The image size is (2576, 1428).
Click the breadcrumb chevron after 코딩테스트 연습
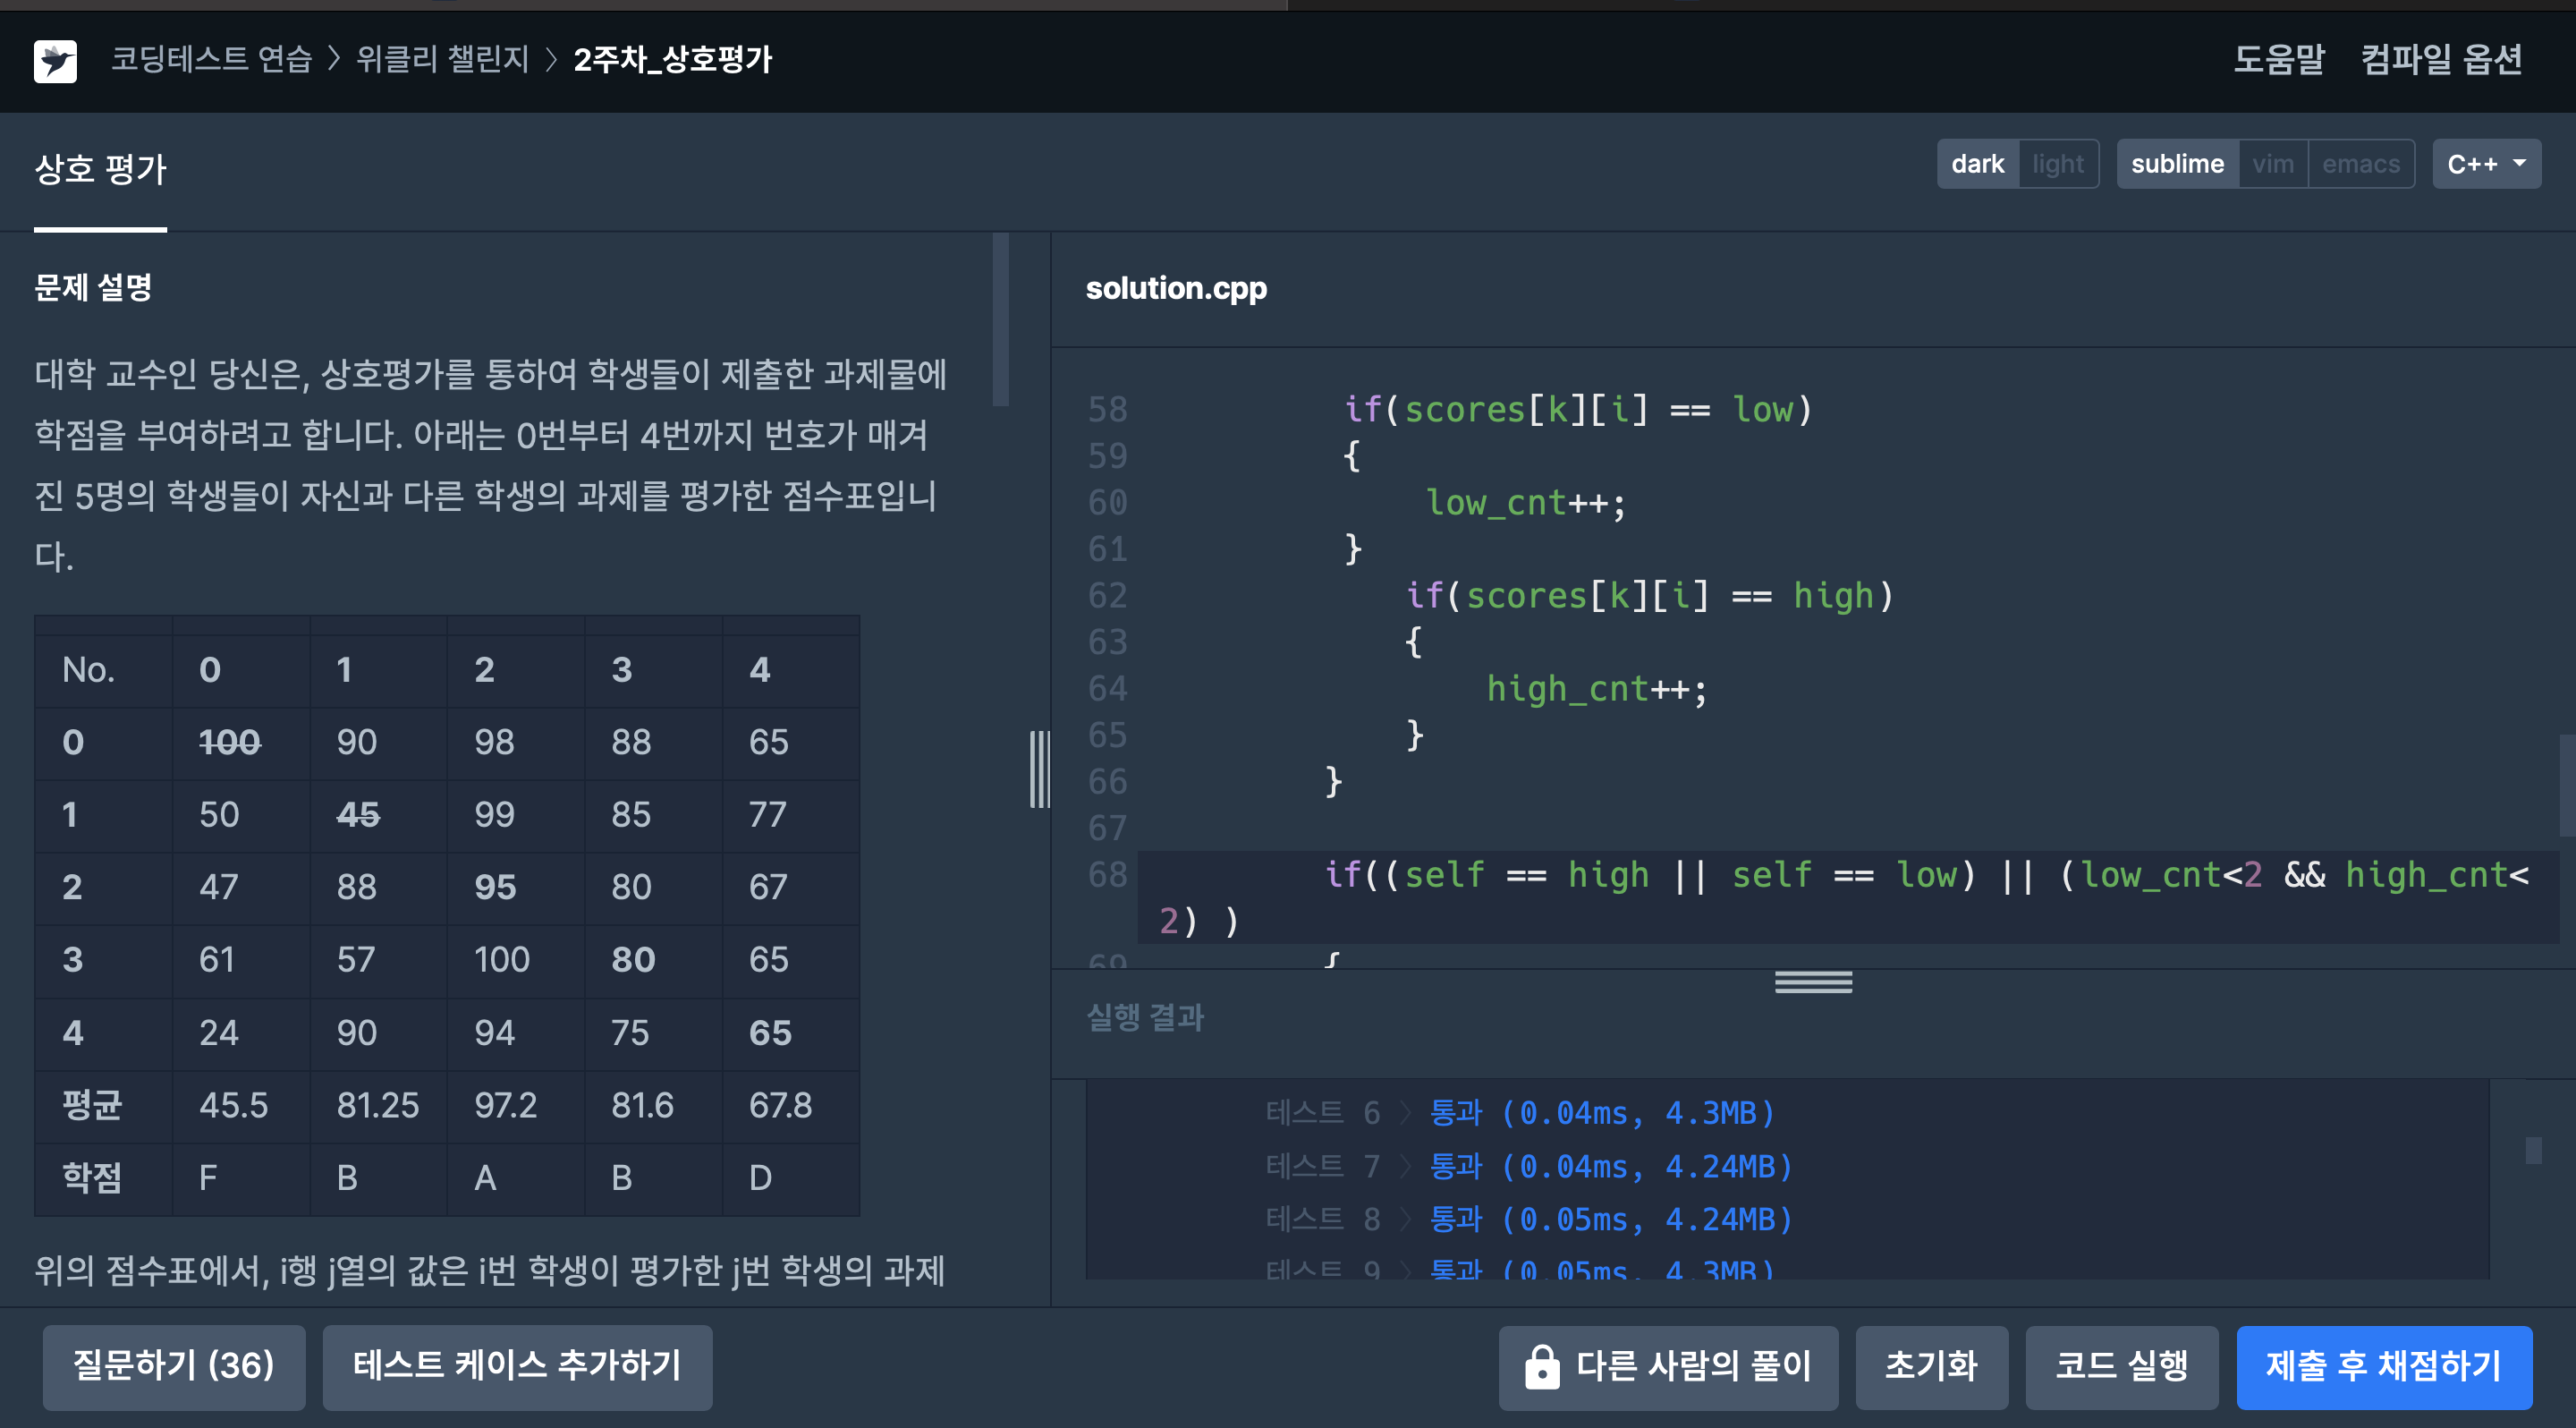point(335,60)
